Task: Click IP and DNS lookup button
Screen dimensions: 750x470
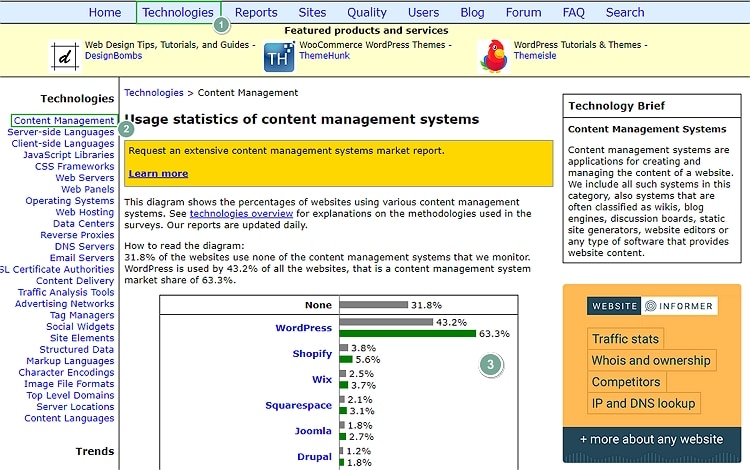Action: [643, 403]
